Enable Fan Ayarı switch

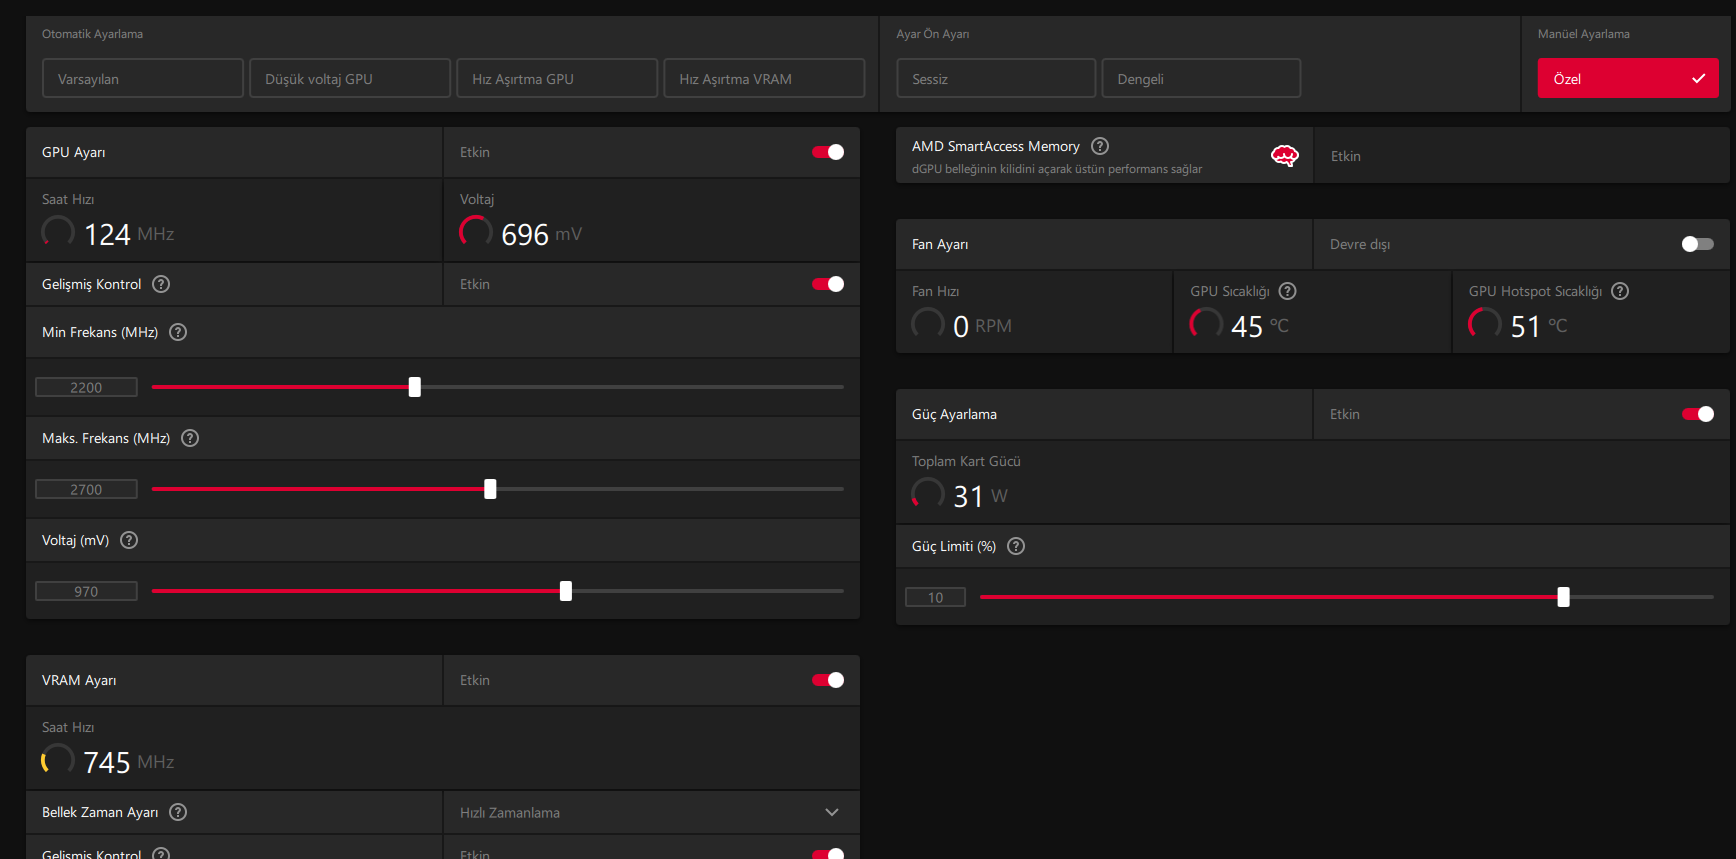click(1698, 244)
